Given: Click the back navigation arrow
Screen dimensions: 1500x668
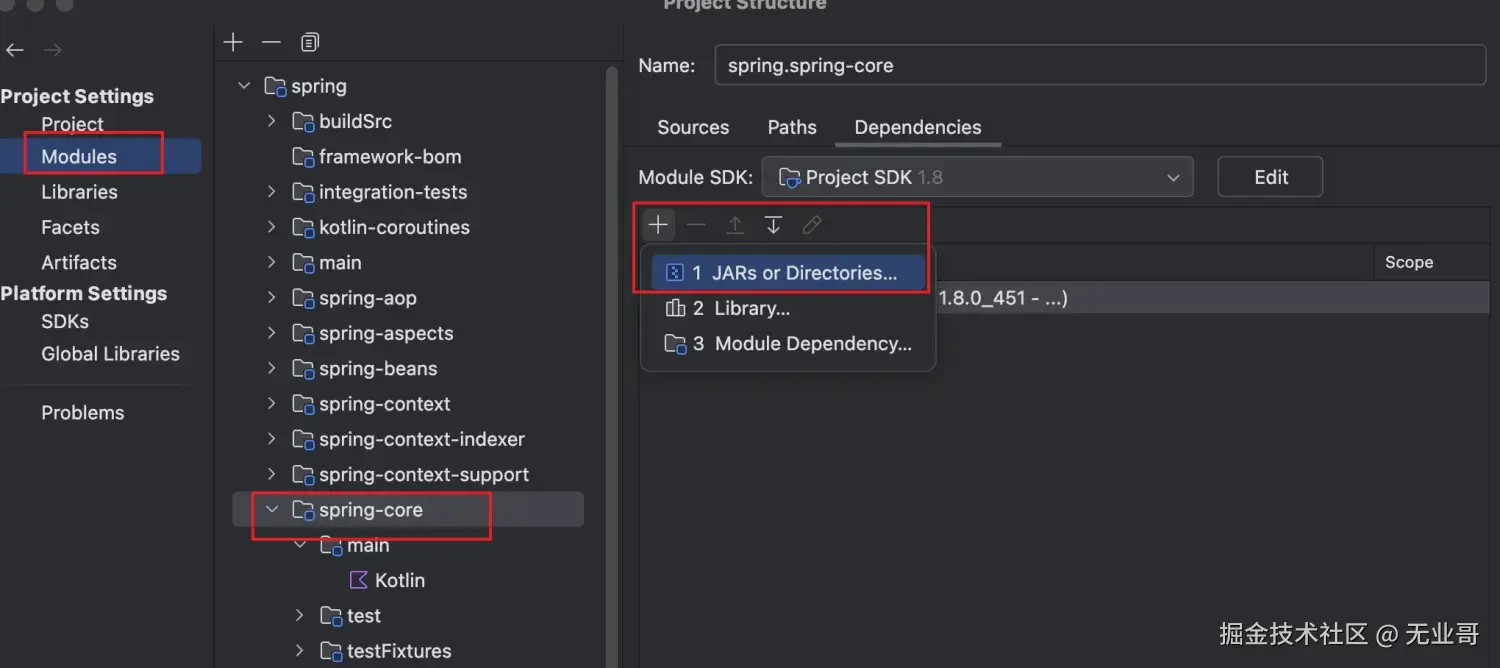Looking at the screenshot, I should [x=15, y=49].
